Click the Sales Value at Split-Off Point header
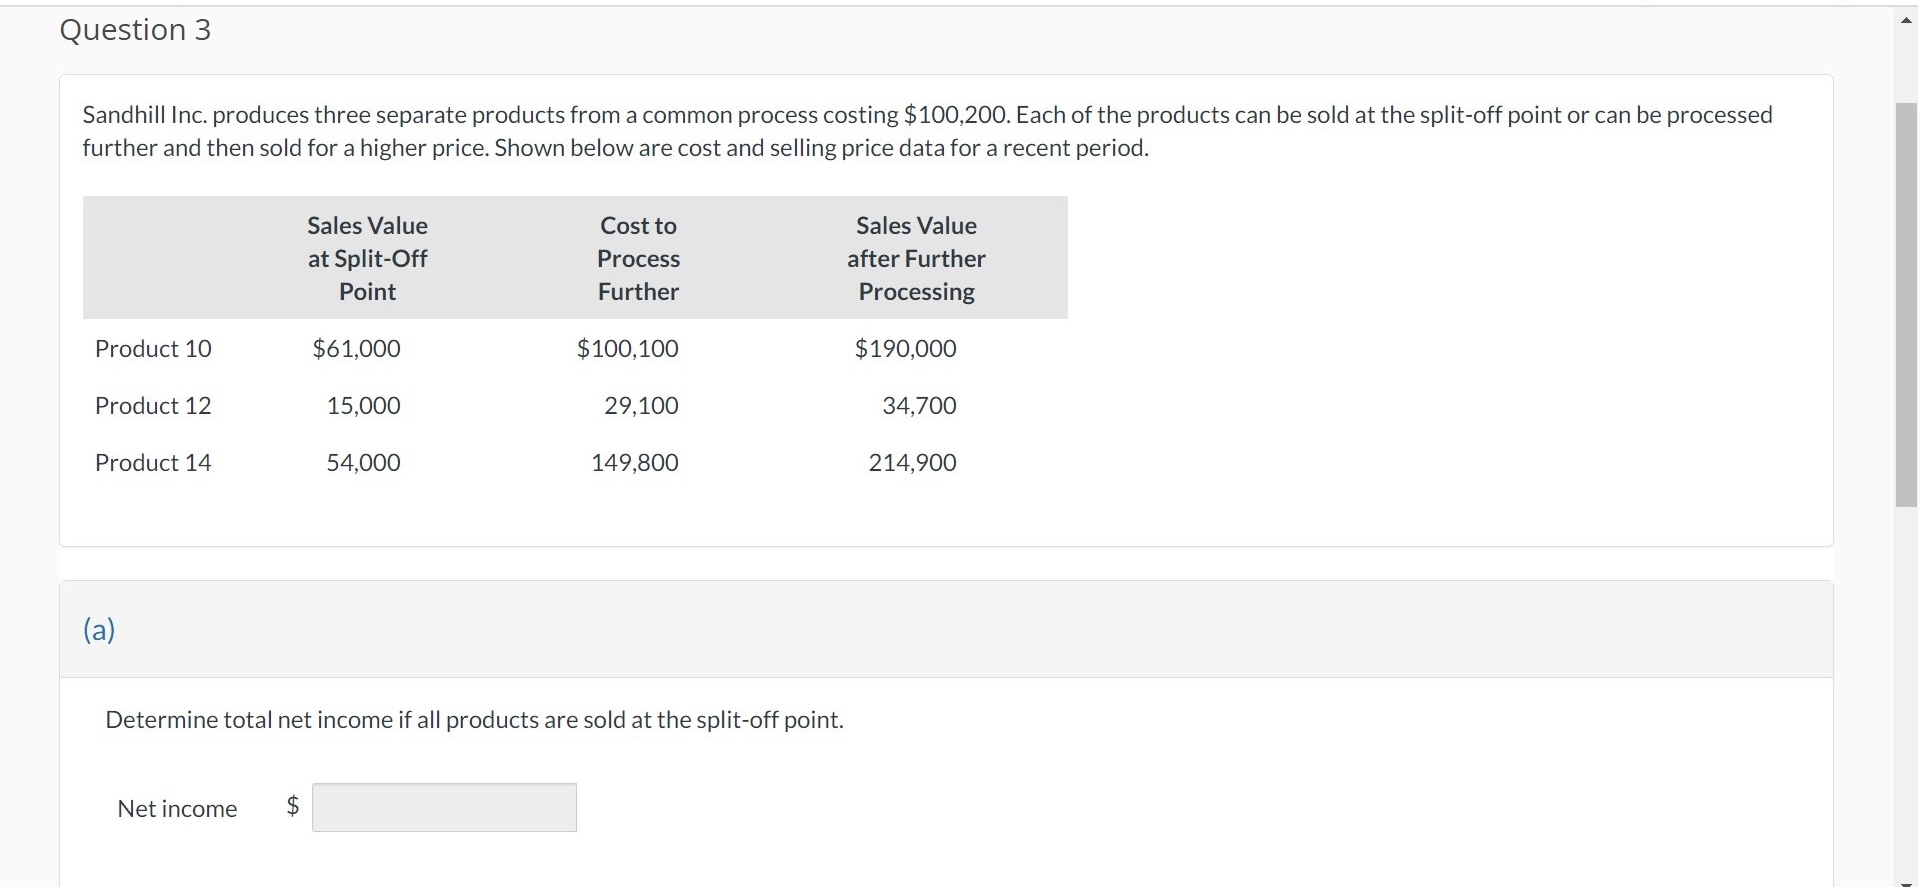Screen dimensions: 1918x887 (367, 259)
